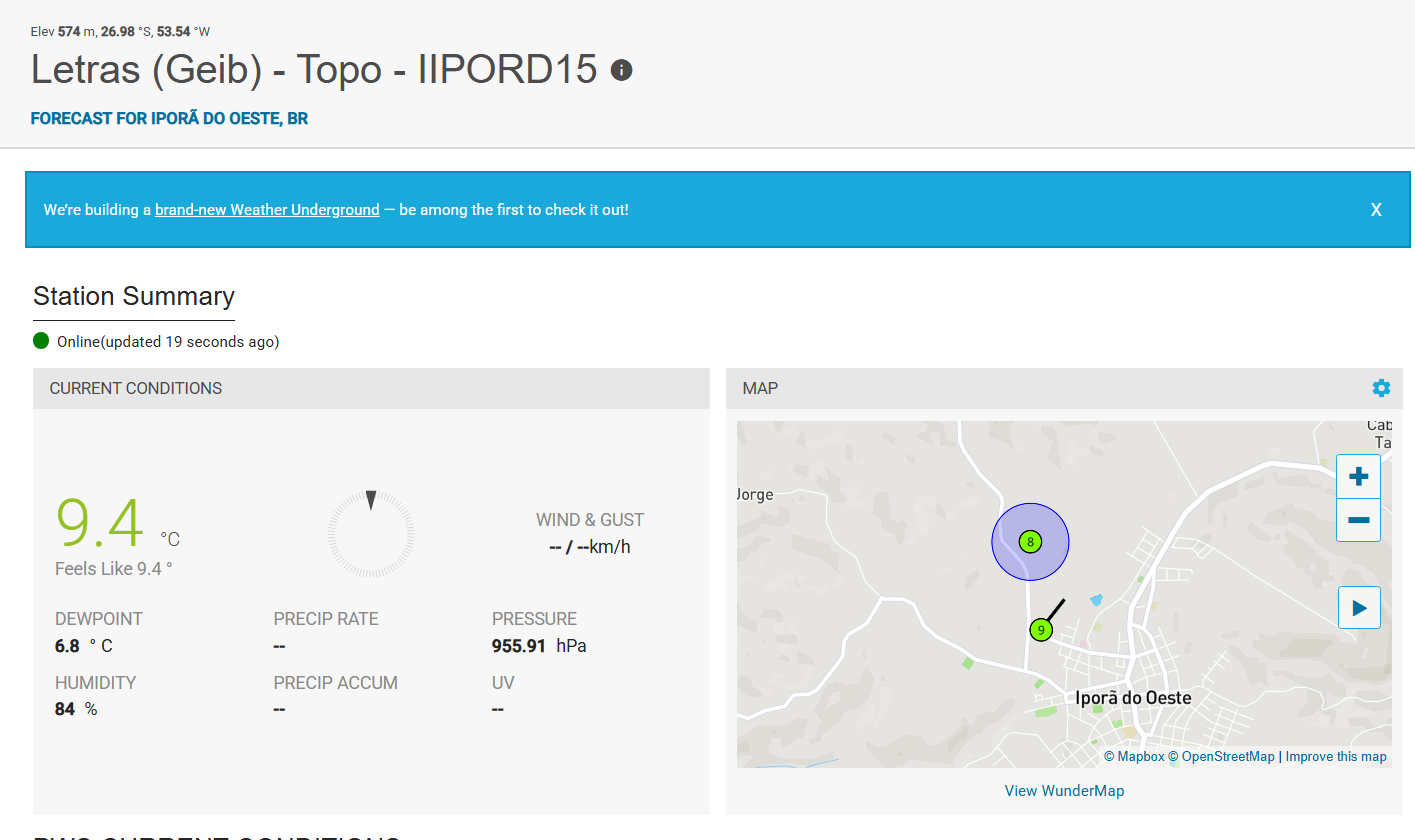Click the 9.4 temperature reading

coord(100,523)
